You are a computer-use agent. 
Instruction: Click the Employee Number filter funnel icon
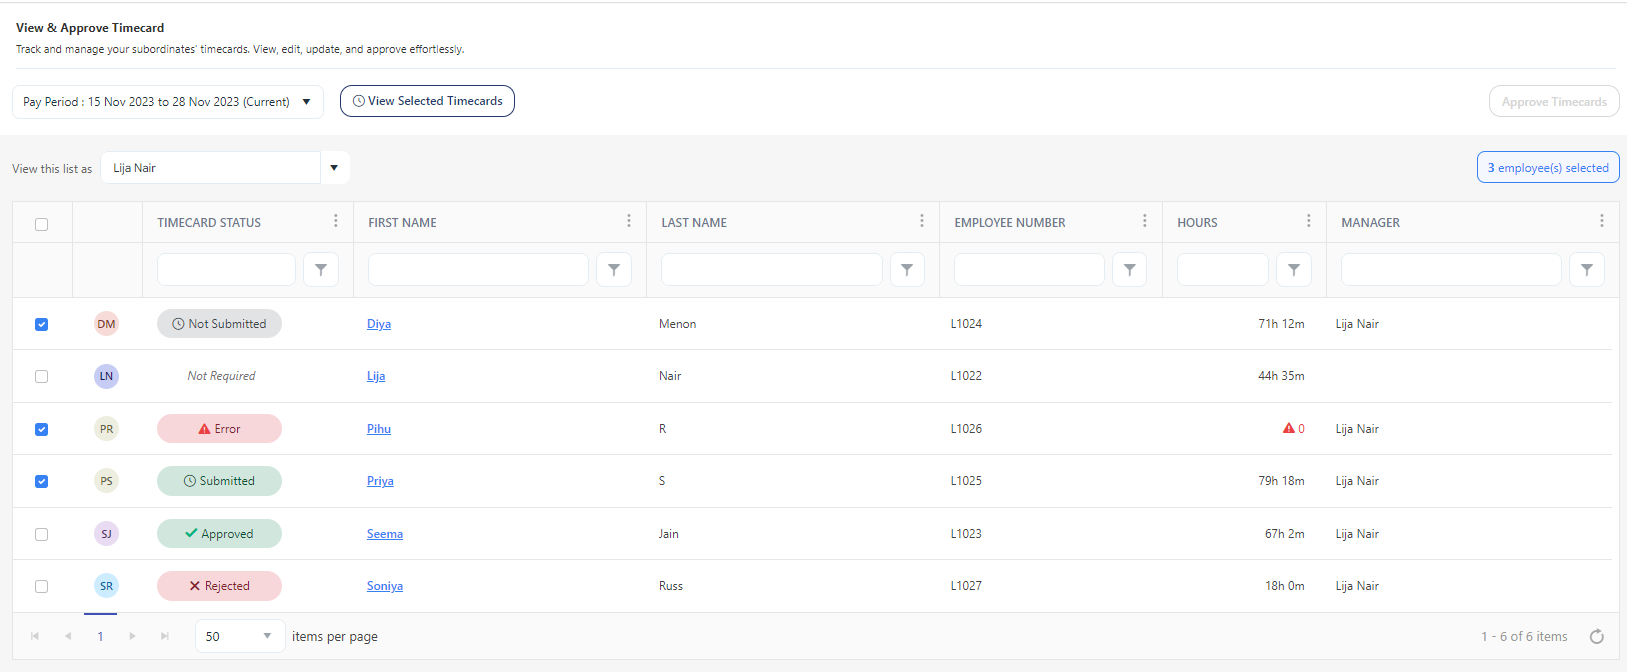point(1129,270)
